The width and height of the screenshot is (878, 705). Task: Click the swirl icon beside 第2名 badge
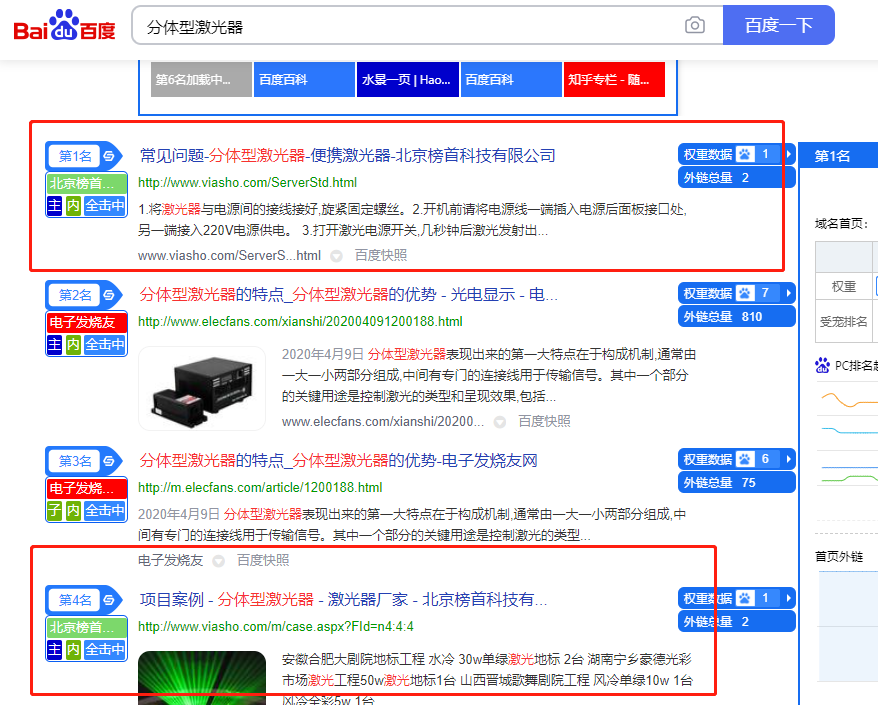pyautogui.click(x=110, y=295)
